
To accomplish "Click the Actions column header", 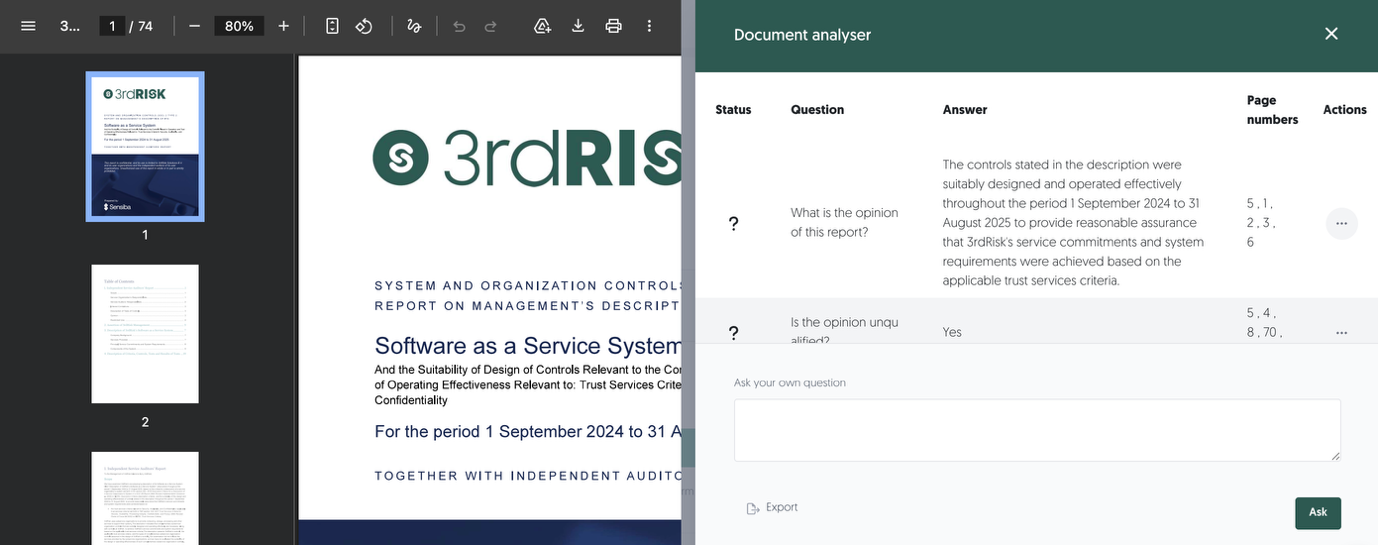I will click(x=1344, y=110).
